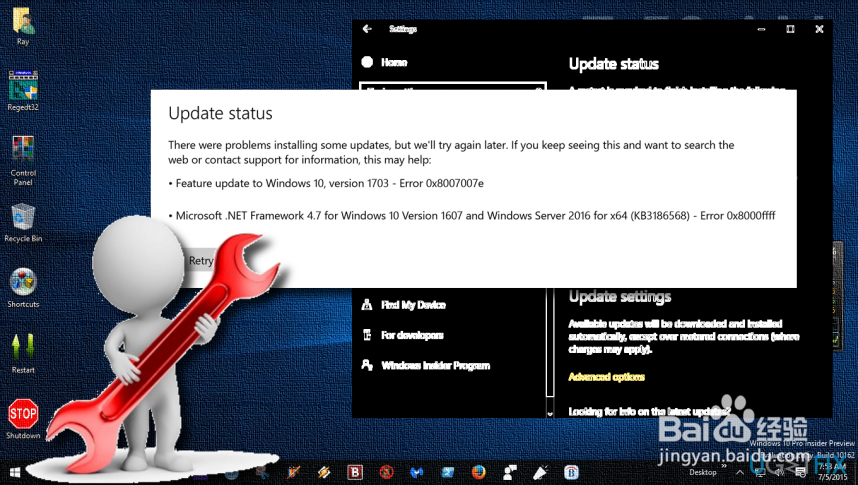Open Malwarebytes from the taskbar
Viewport: 858px width, 485px height.
(x=417, y=472)
